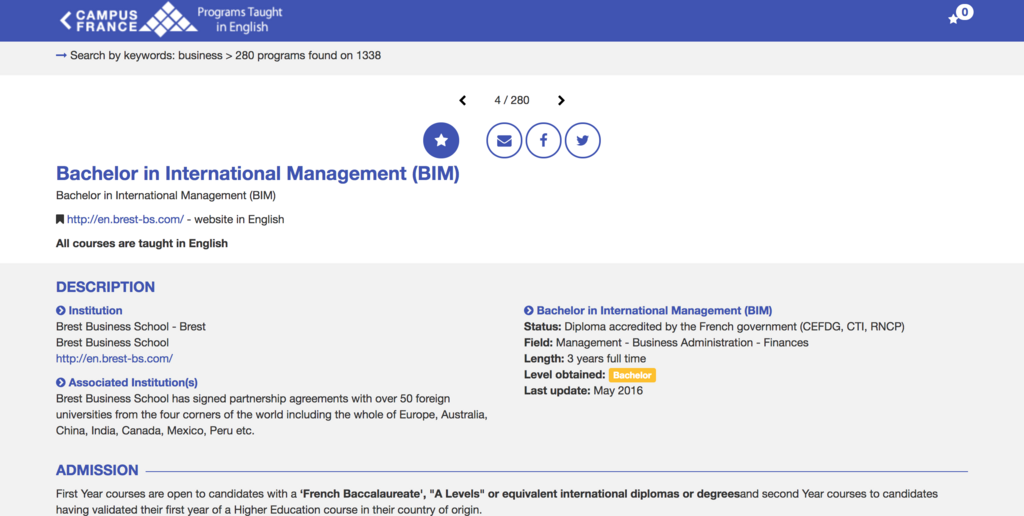Click the First Year courses admission paragraph
Screen dimensions: 1024x516
(x=497, y=502)
